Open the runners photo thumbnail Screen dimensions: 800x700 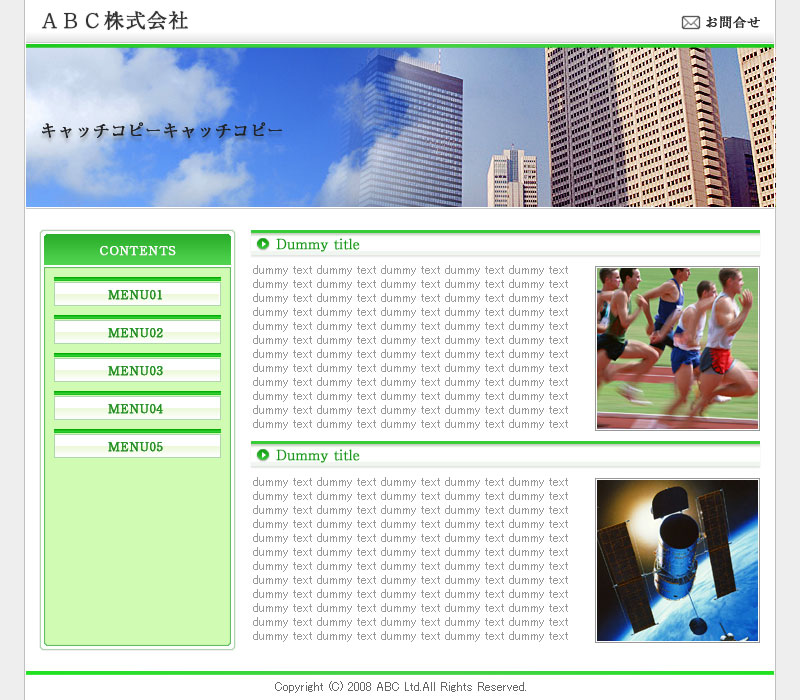[677, 348]
